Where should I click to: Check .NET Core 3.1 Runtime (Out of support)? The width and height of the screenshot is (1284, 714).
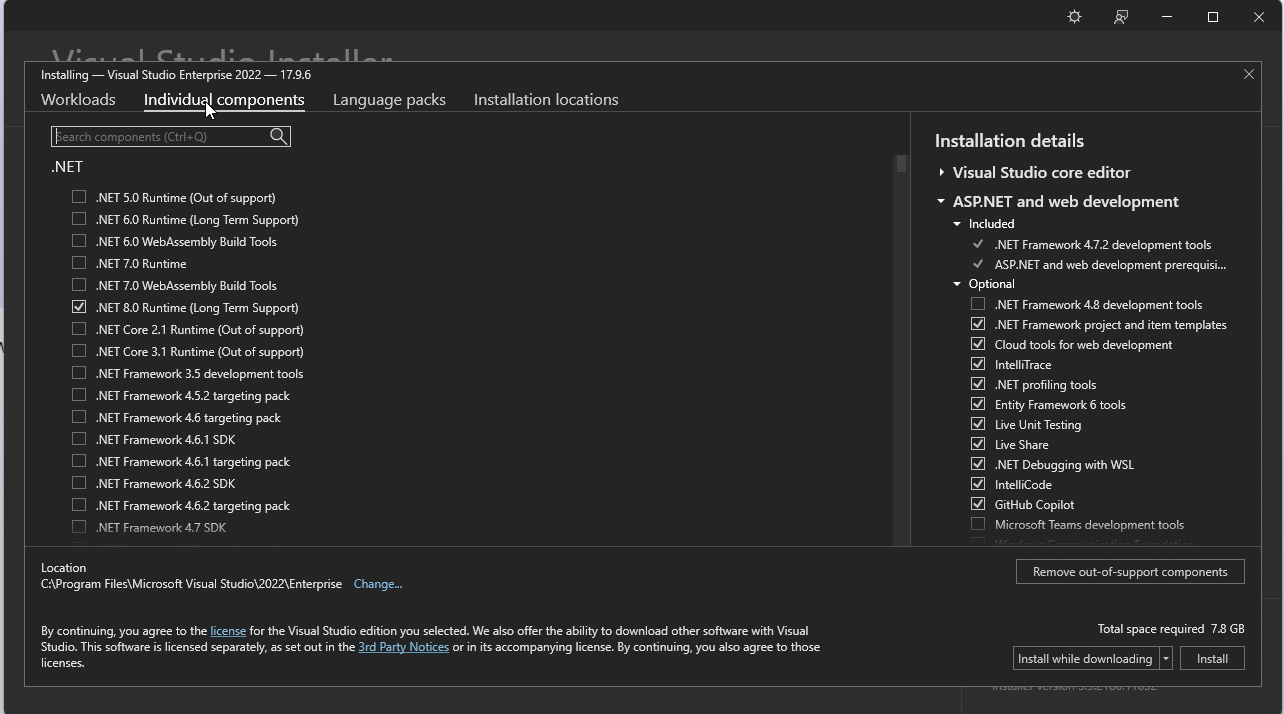79,351
